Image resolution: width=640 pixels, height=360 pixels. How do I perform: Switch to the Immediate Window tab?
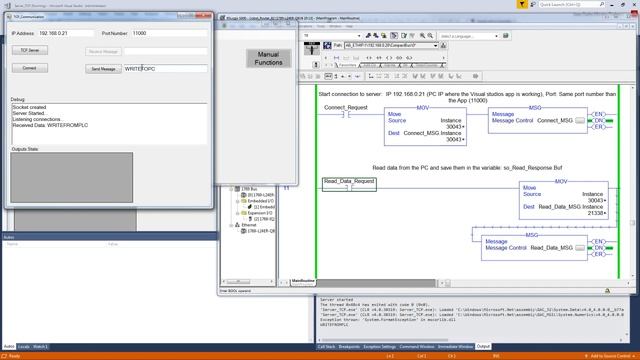pyautogui.click(x=455, y=347)
